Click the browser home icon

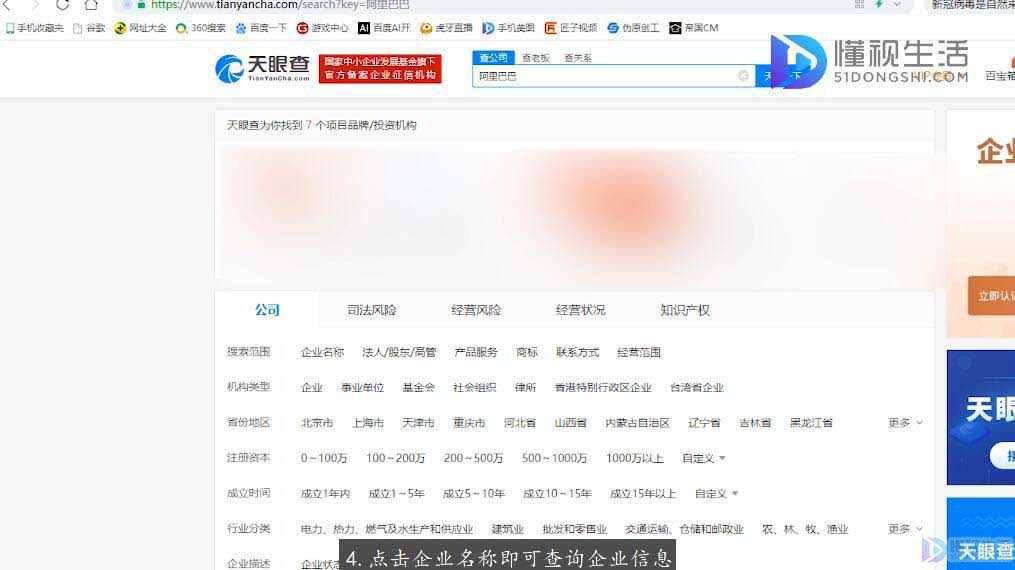[91, 5]
